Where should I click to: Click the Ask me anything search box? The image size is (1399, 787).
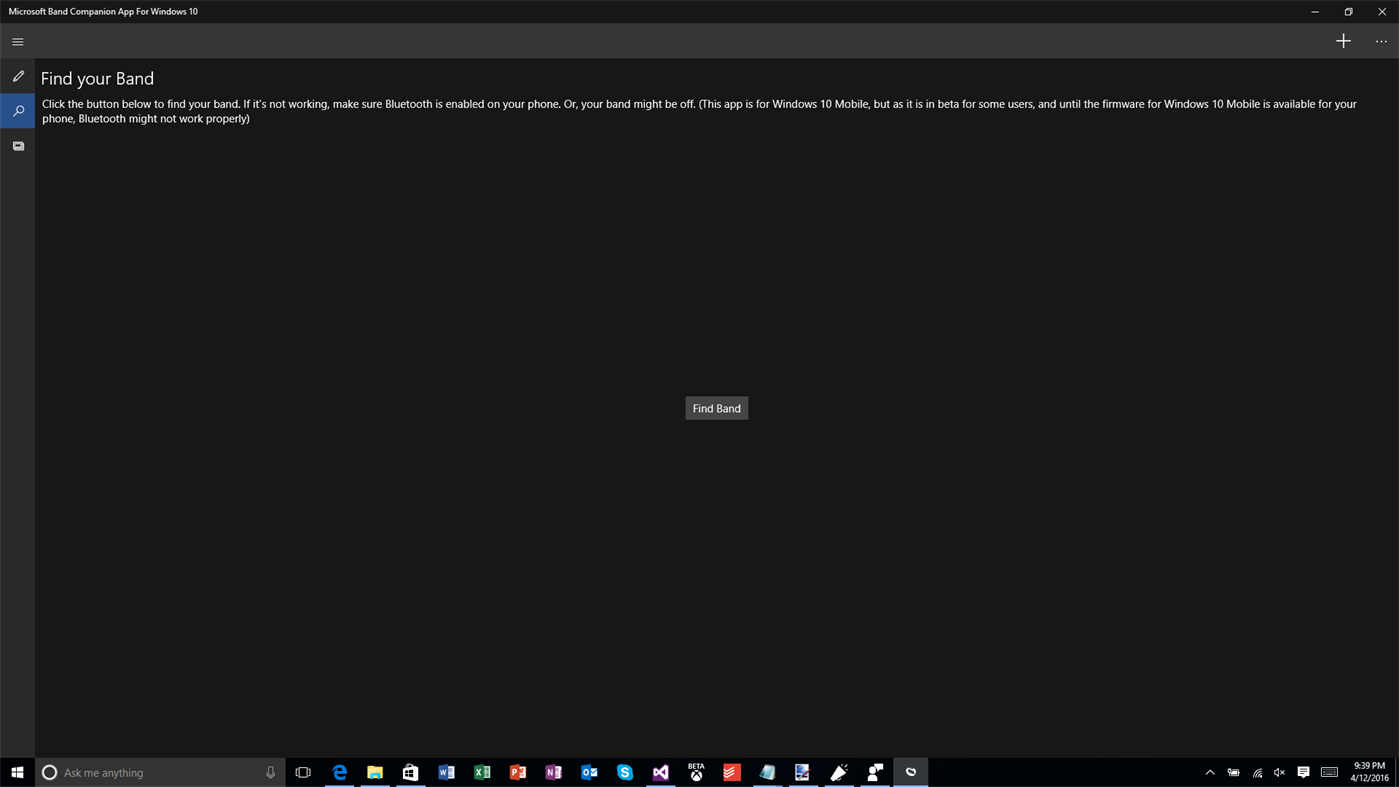159,772
